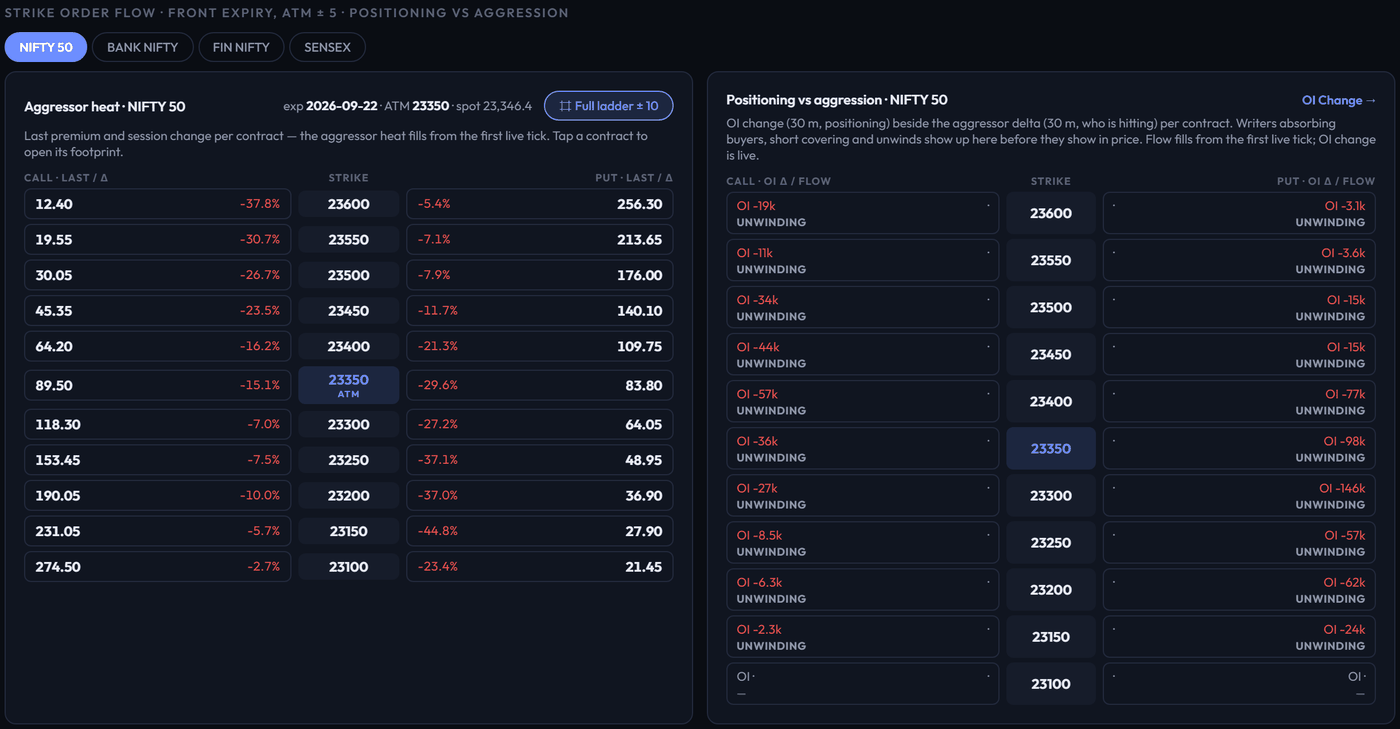Open the 23500 call contract at 30.05
The image size is (1400, 729).
[158, 275]
